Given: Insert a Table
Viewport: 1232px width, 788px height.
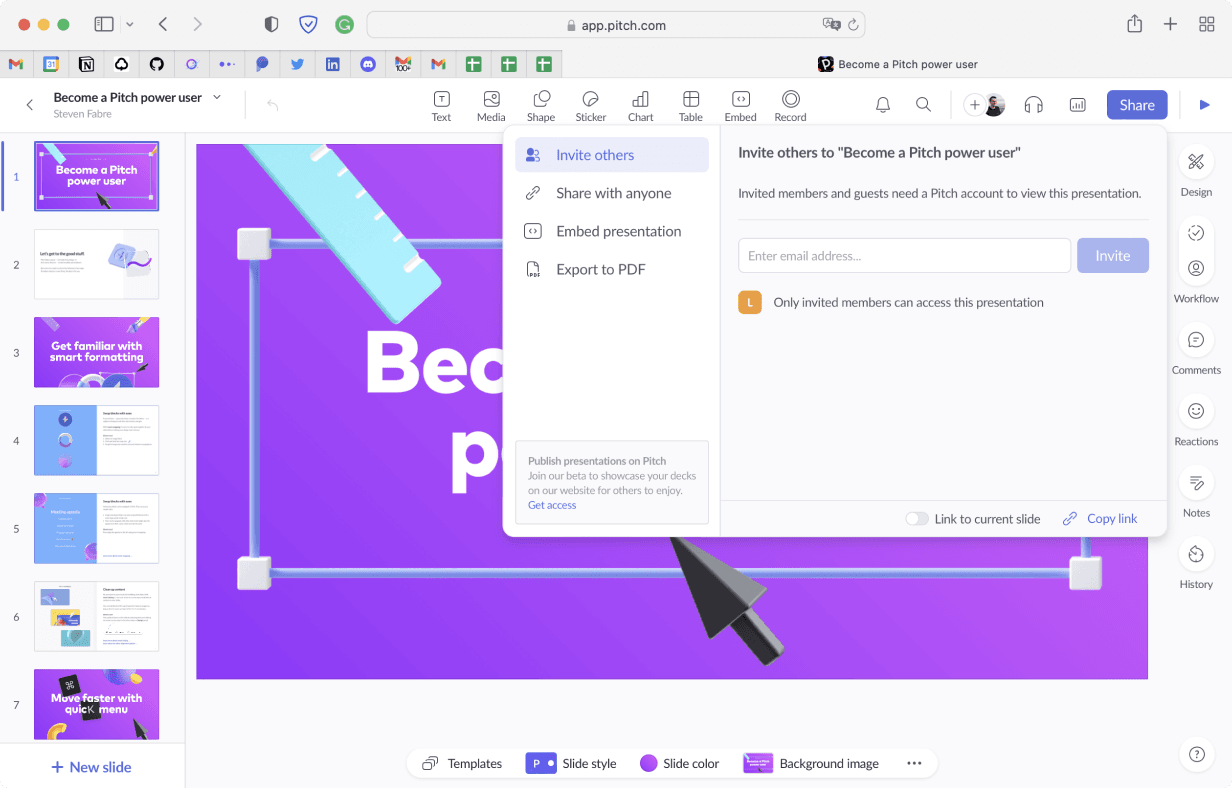Looking at the screenshot, I should (x=690, y=104).
